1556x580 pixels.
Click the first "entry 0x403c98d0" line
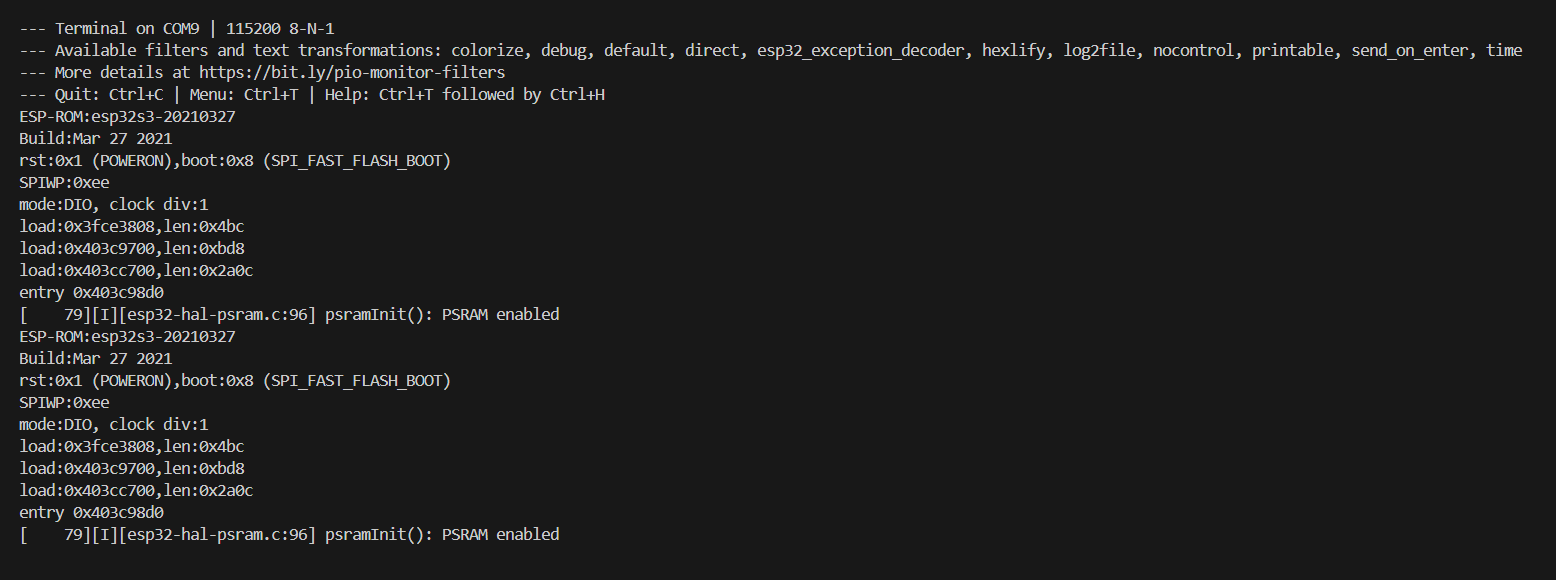point(91,292)
